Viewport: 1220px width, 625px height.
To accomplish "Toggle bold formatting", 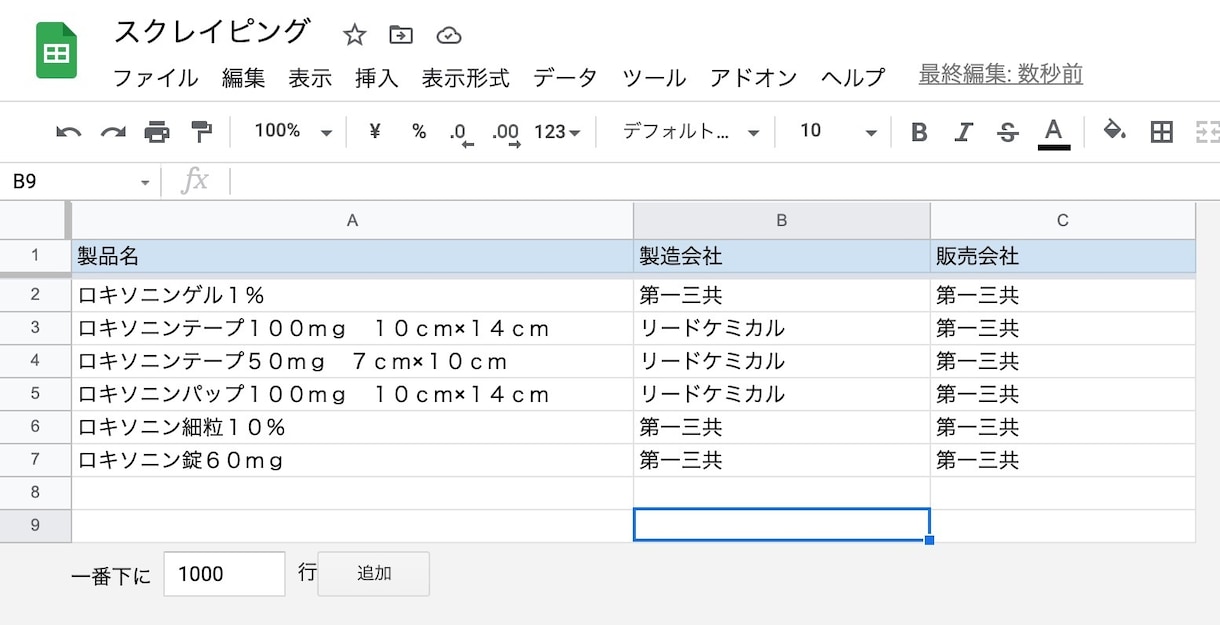I will 919,132.
